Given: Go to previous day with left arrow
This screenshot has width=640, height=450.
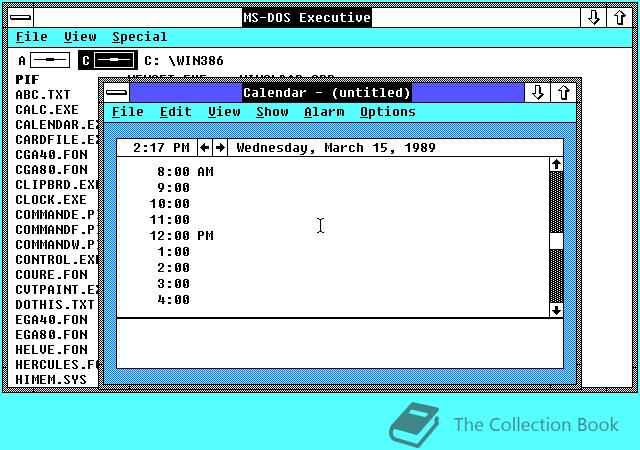Looking at the screenshot, I should [205, 147].
